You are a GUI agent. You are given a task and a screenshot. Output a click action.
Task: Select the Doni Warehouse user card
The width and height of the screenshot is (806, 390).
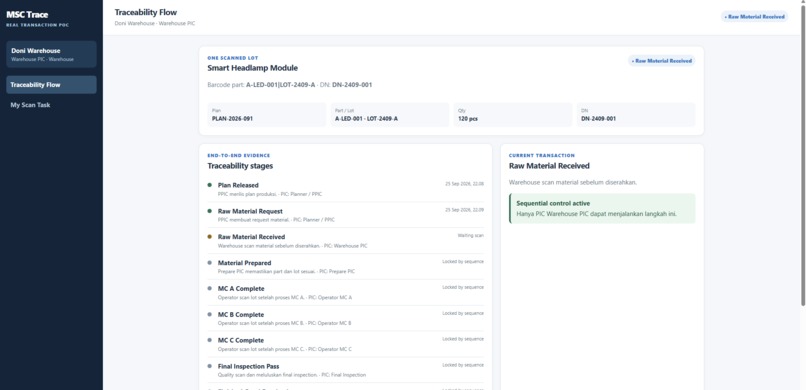(x=51, y=54)
